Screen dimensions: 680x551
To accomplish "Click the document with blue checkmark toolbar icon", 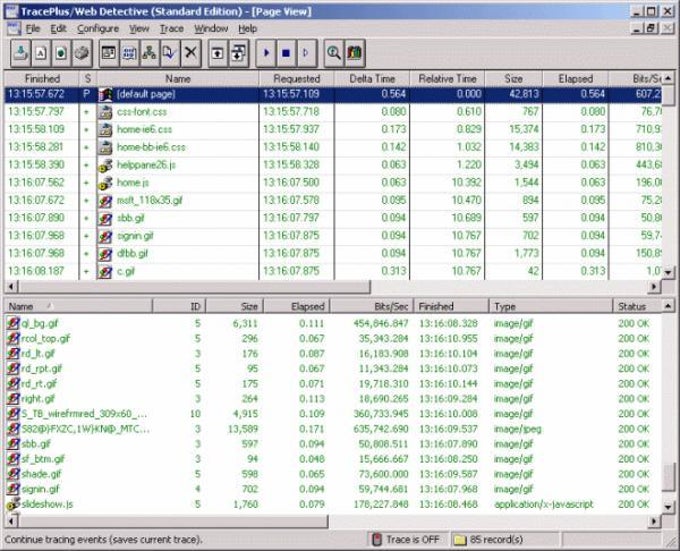I will [170, 53].
